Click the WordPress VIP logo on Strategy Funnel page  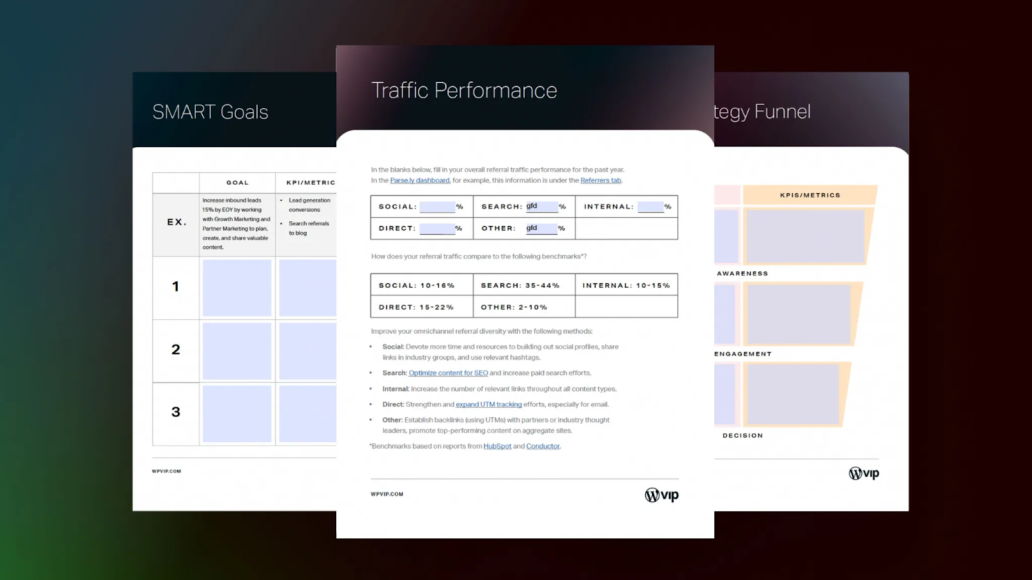click(864, 473)
